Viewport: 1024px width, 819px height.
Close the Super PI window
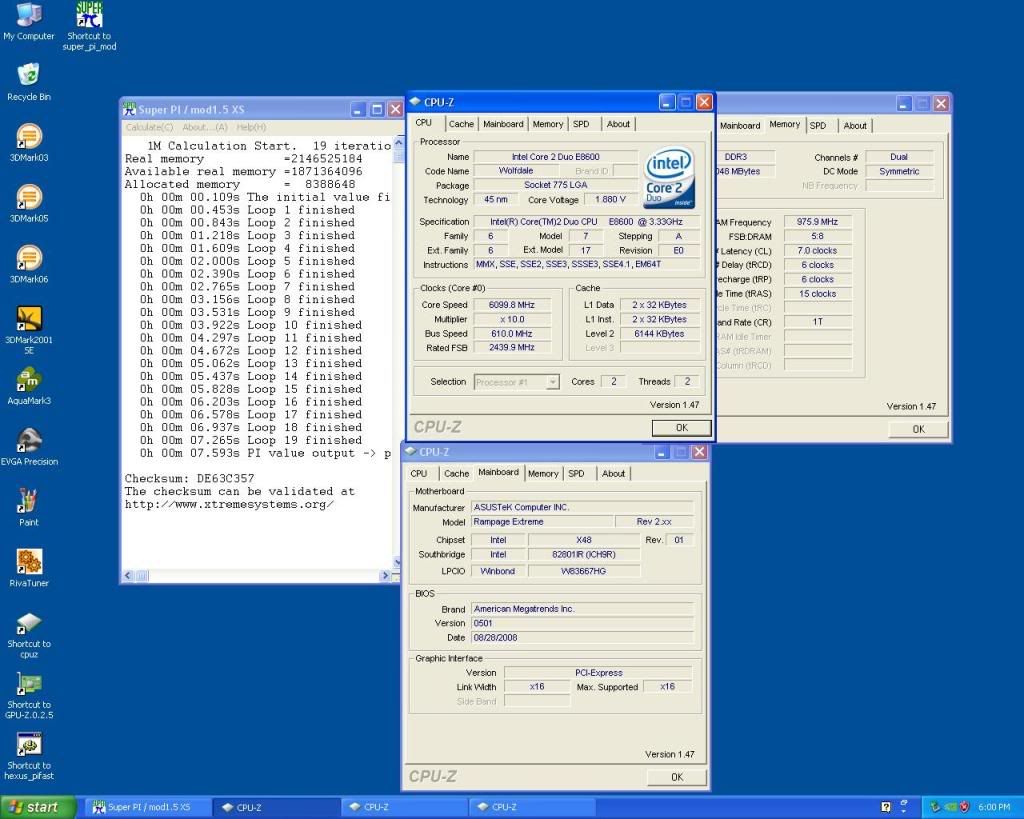[395, 110]
